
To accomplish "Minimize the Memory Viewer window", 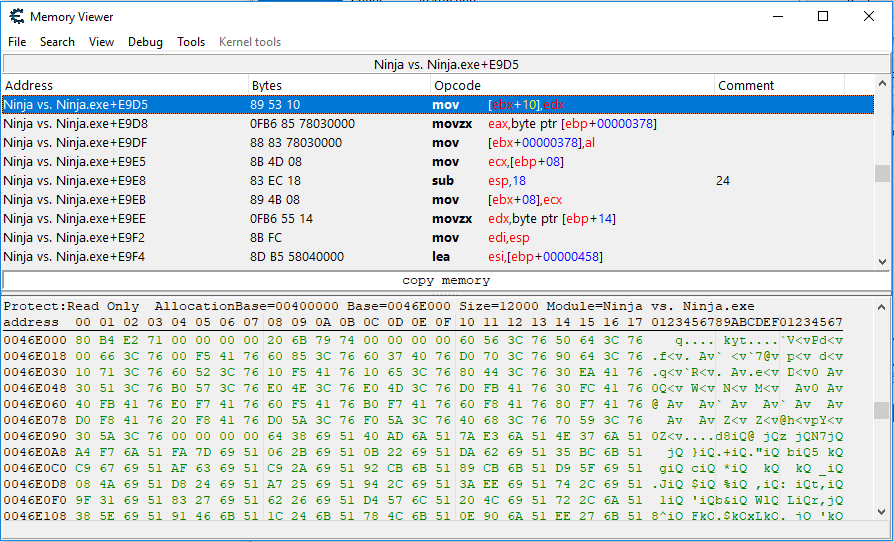I will click(778, 17).
